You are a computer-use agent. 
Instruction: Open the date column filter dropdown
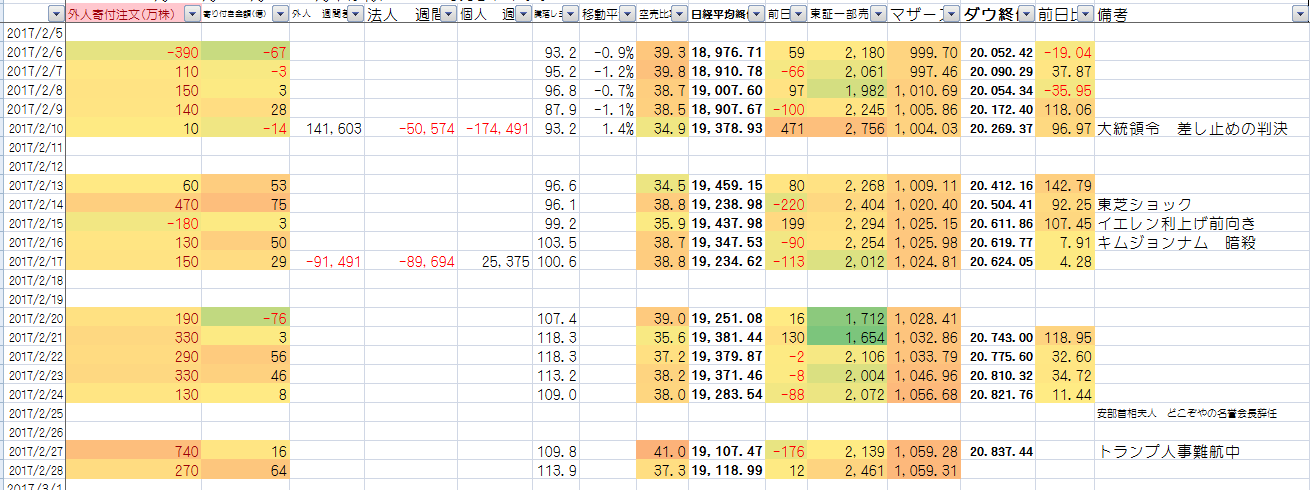pyautogui.click(x=54, y=15)
